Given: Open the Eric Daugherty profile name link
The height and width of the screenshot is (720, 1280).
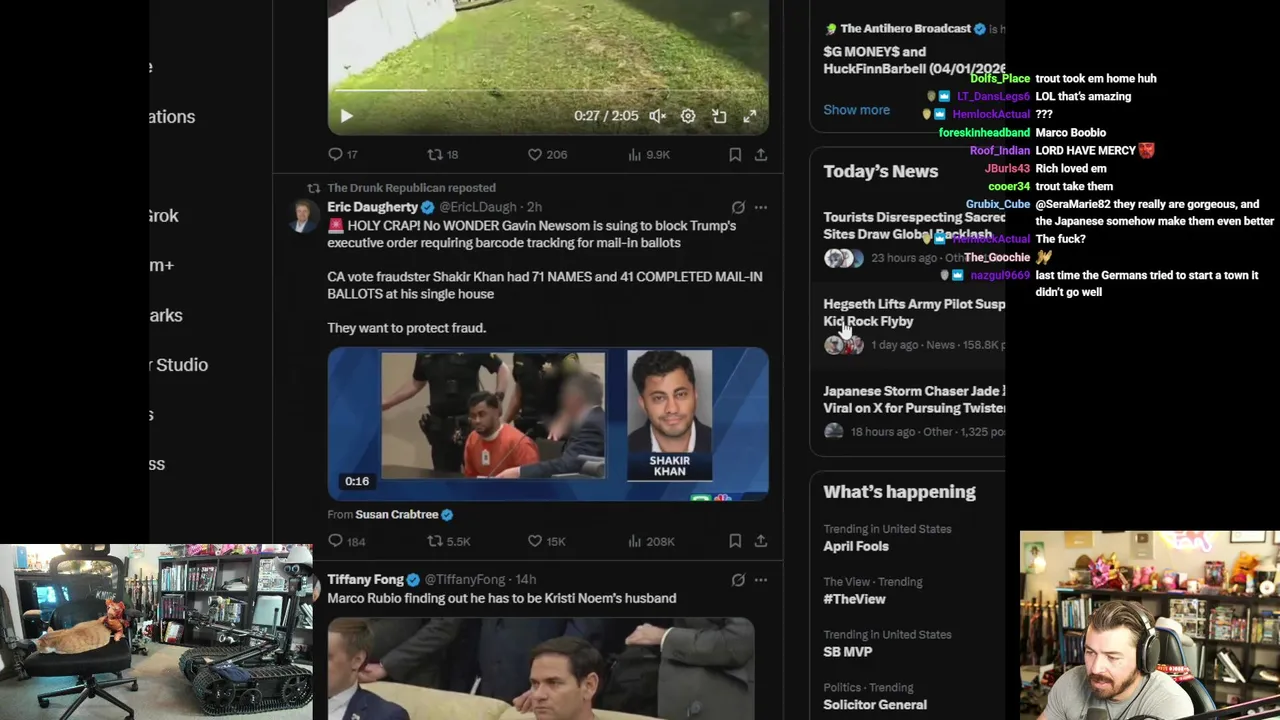Looking at the screenshot, I should (372, 207).
